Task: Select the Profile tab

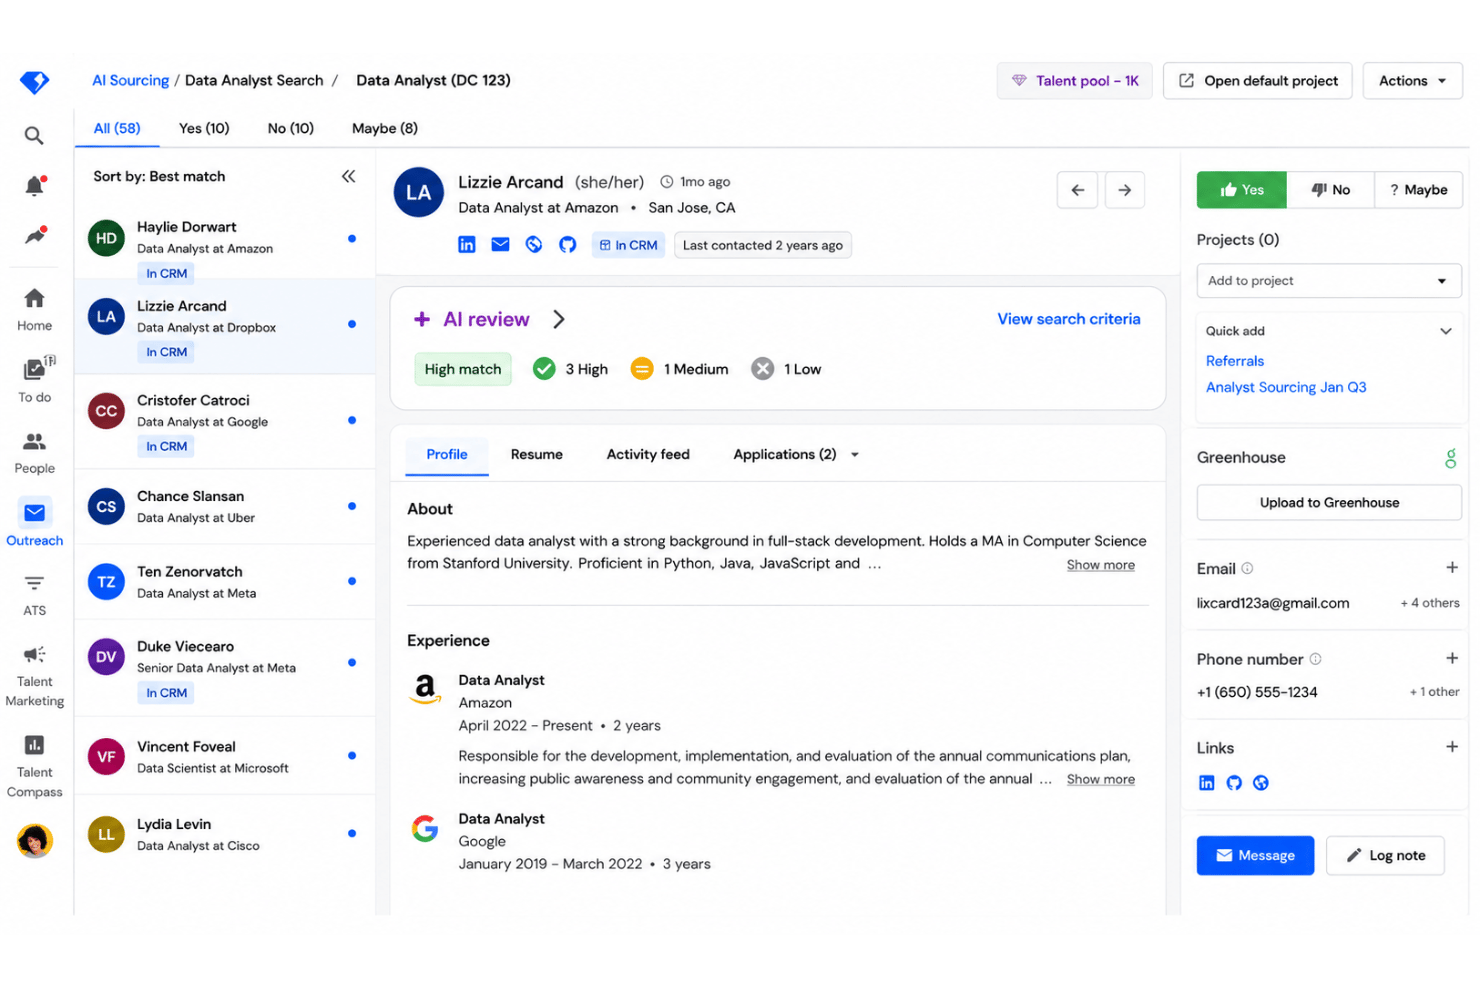Action: tap(447, 455)
